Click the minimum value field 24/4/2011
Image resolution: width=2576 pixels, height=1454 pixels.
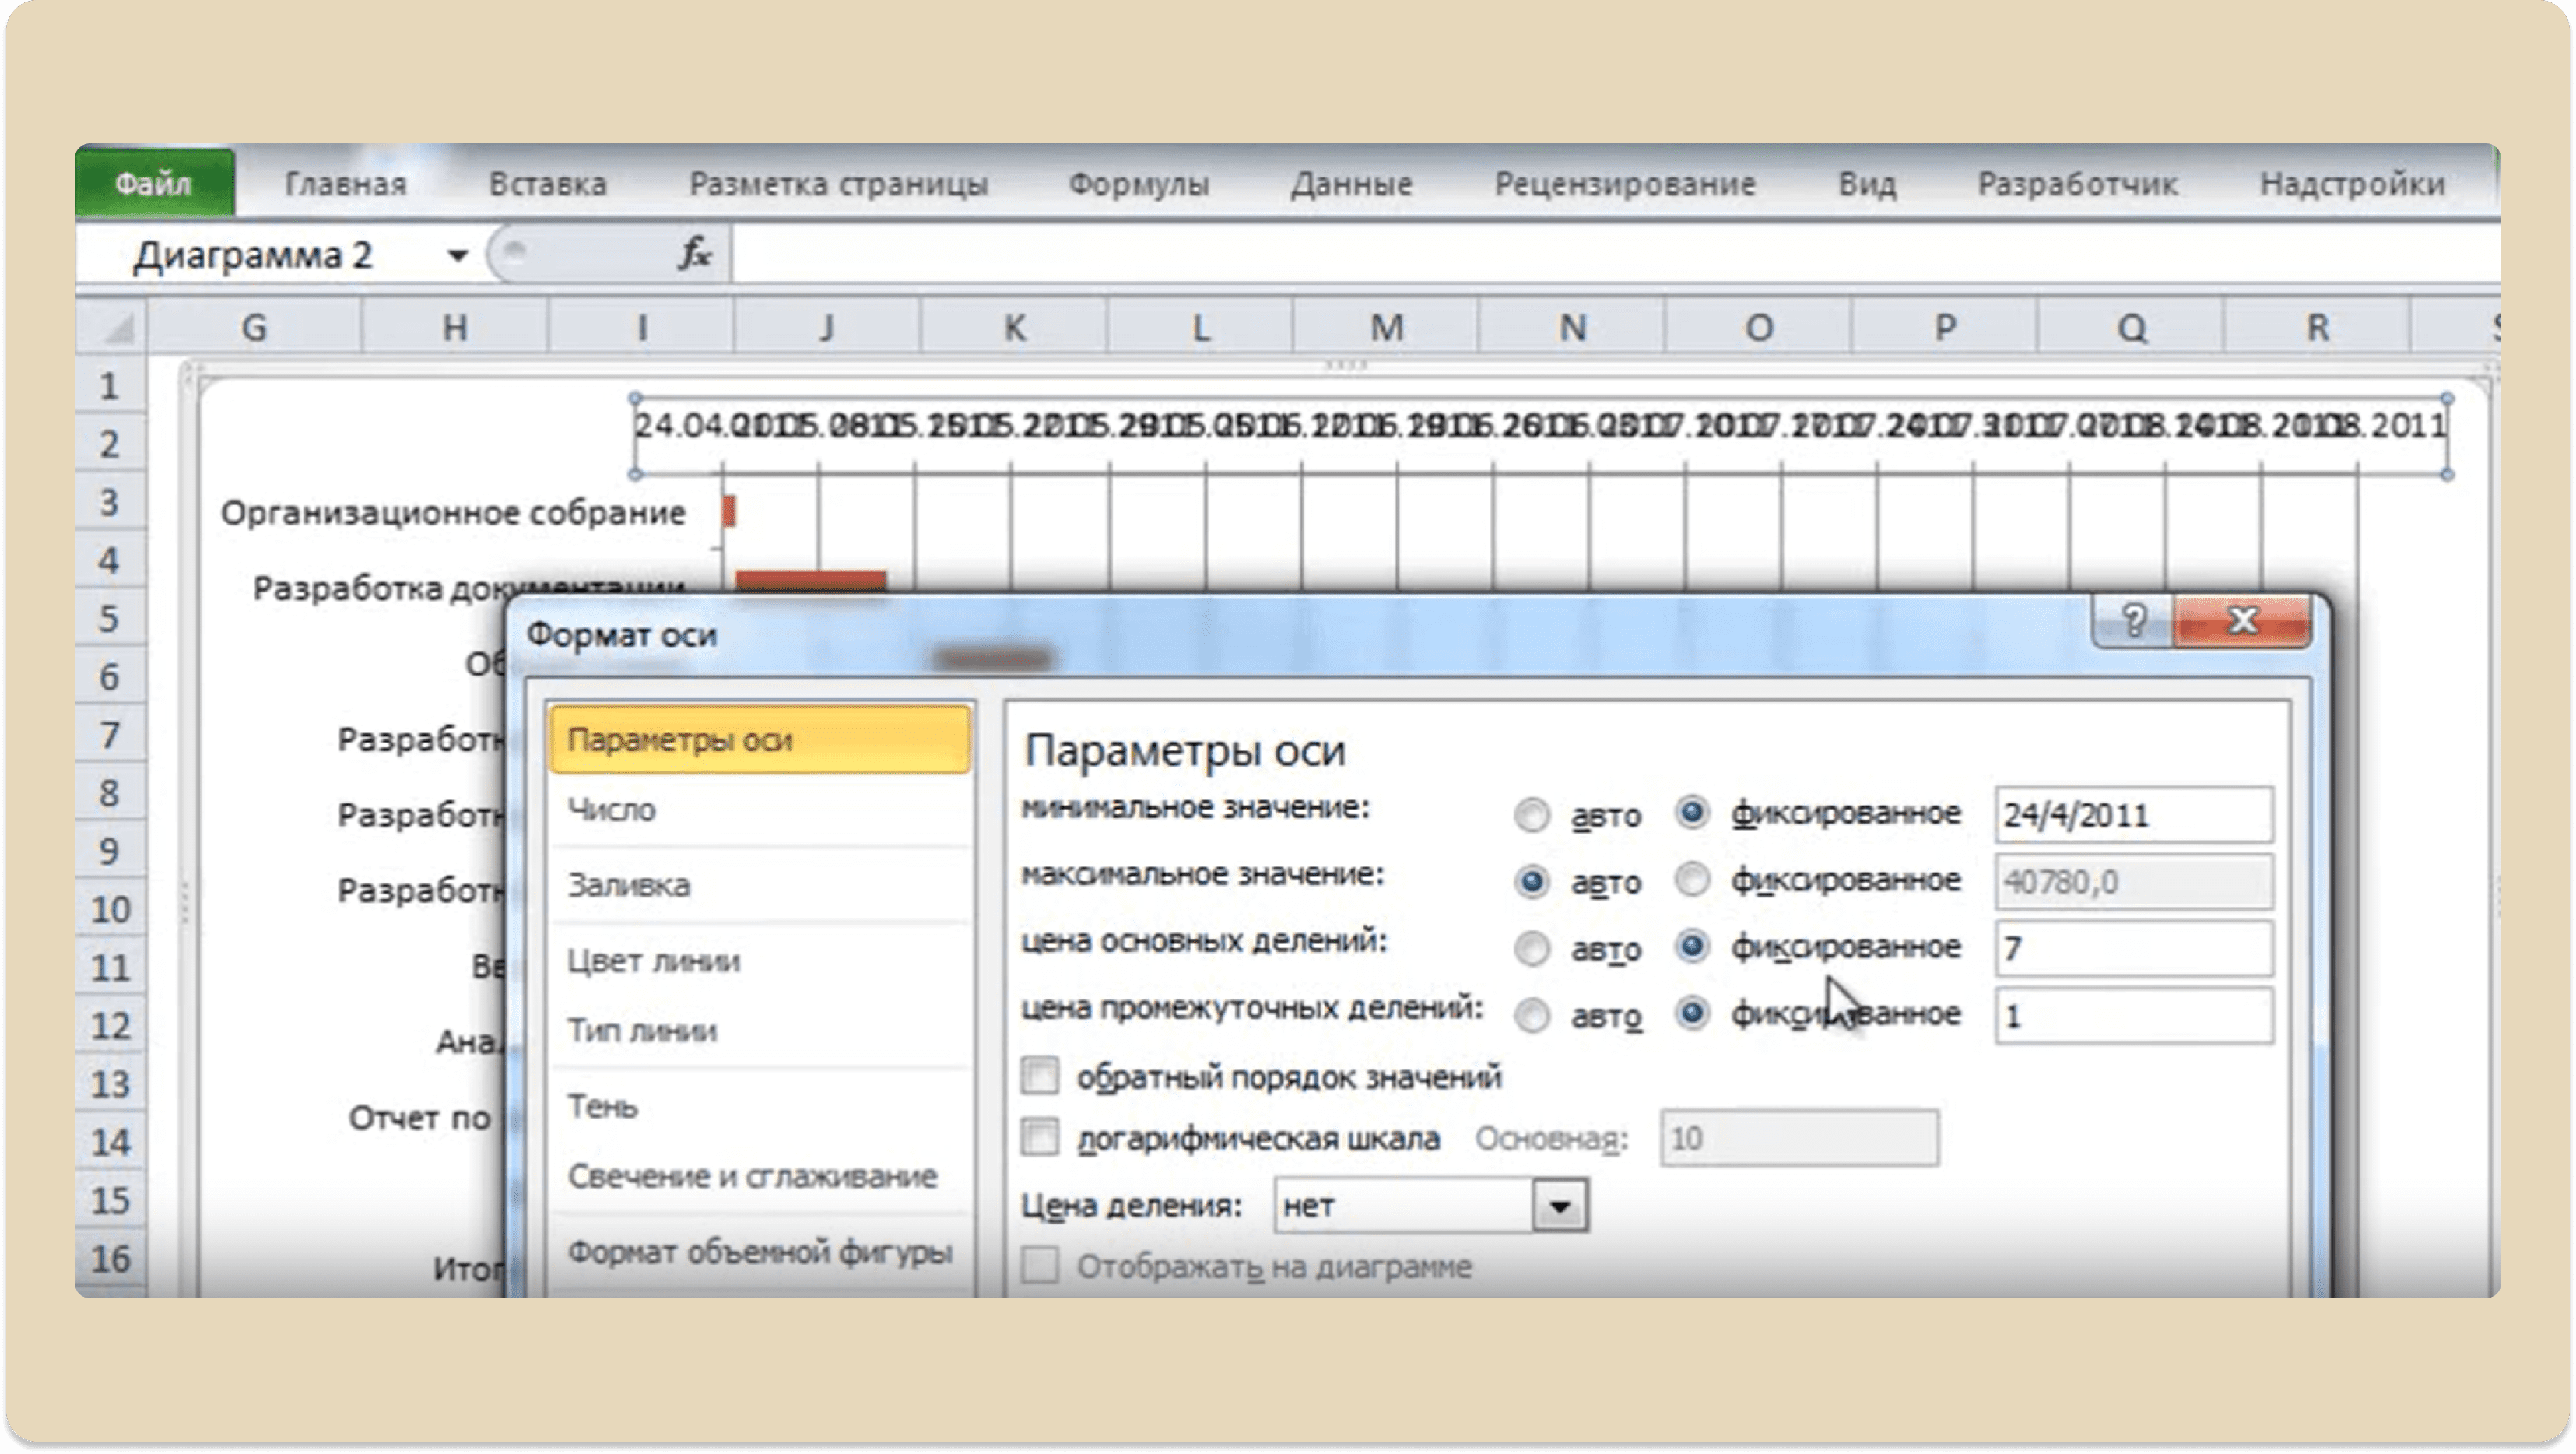(2133, 815)
